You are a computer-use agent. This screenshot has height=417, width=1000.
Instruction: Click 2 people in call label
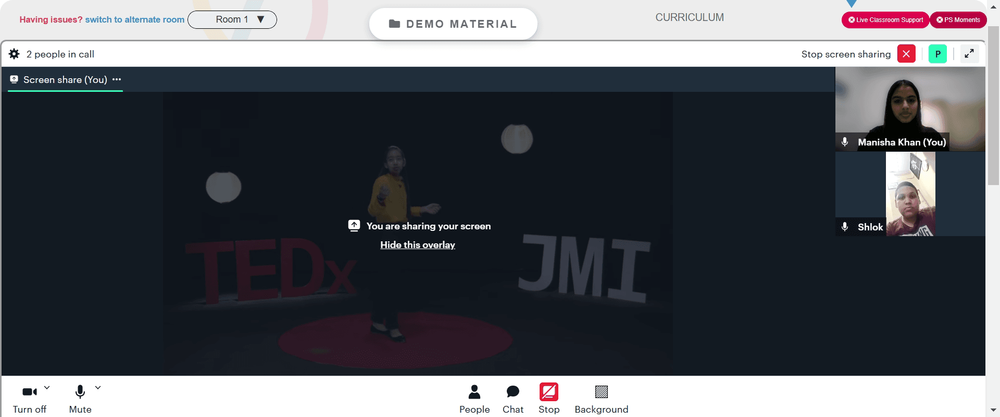point(61,54)
